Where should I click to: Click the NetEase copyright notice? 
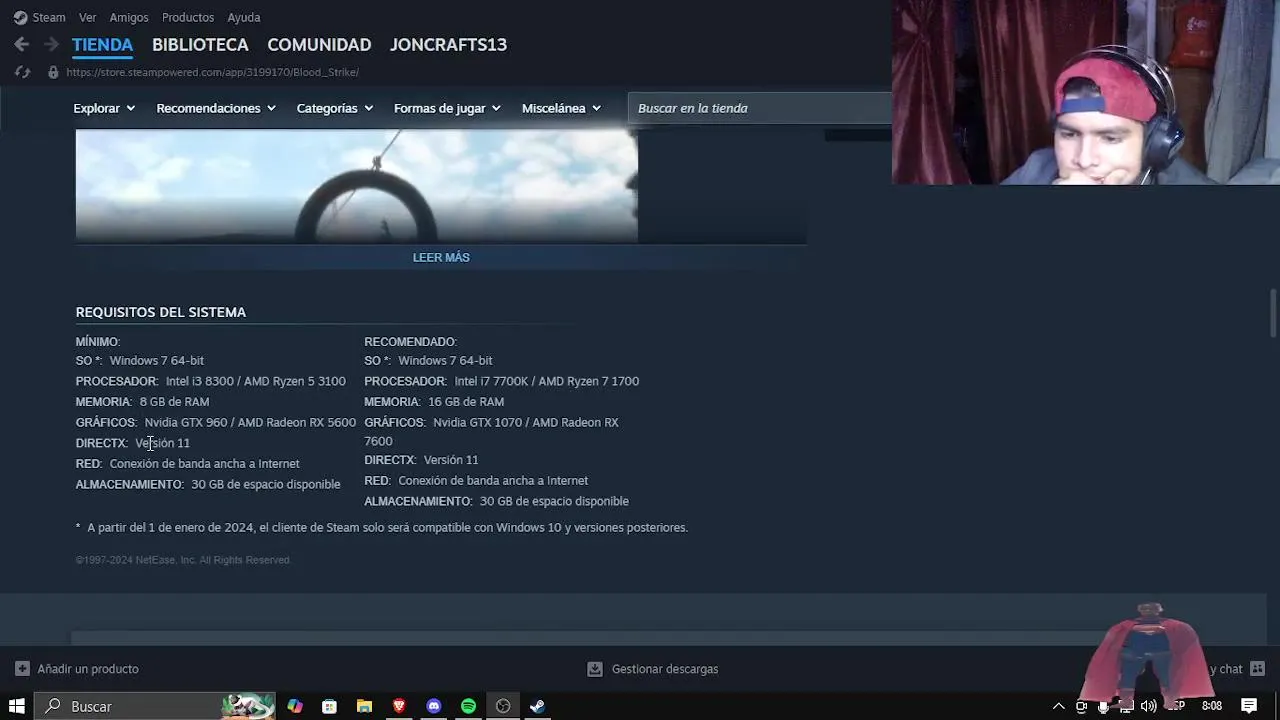click(184, 560)
